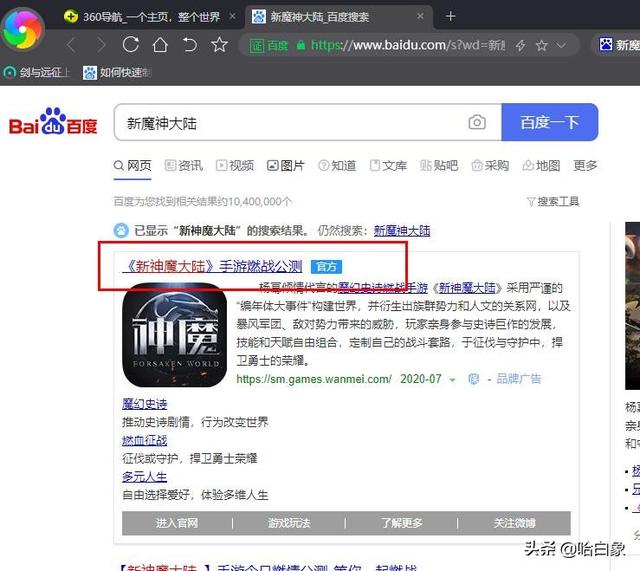Click the Baidu paw icon beside 已显示
The height and width of the screenshot is (571, 640).
[121, 231]
